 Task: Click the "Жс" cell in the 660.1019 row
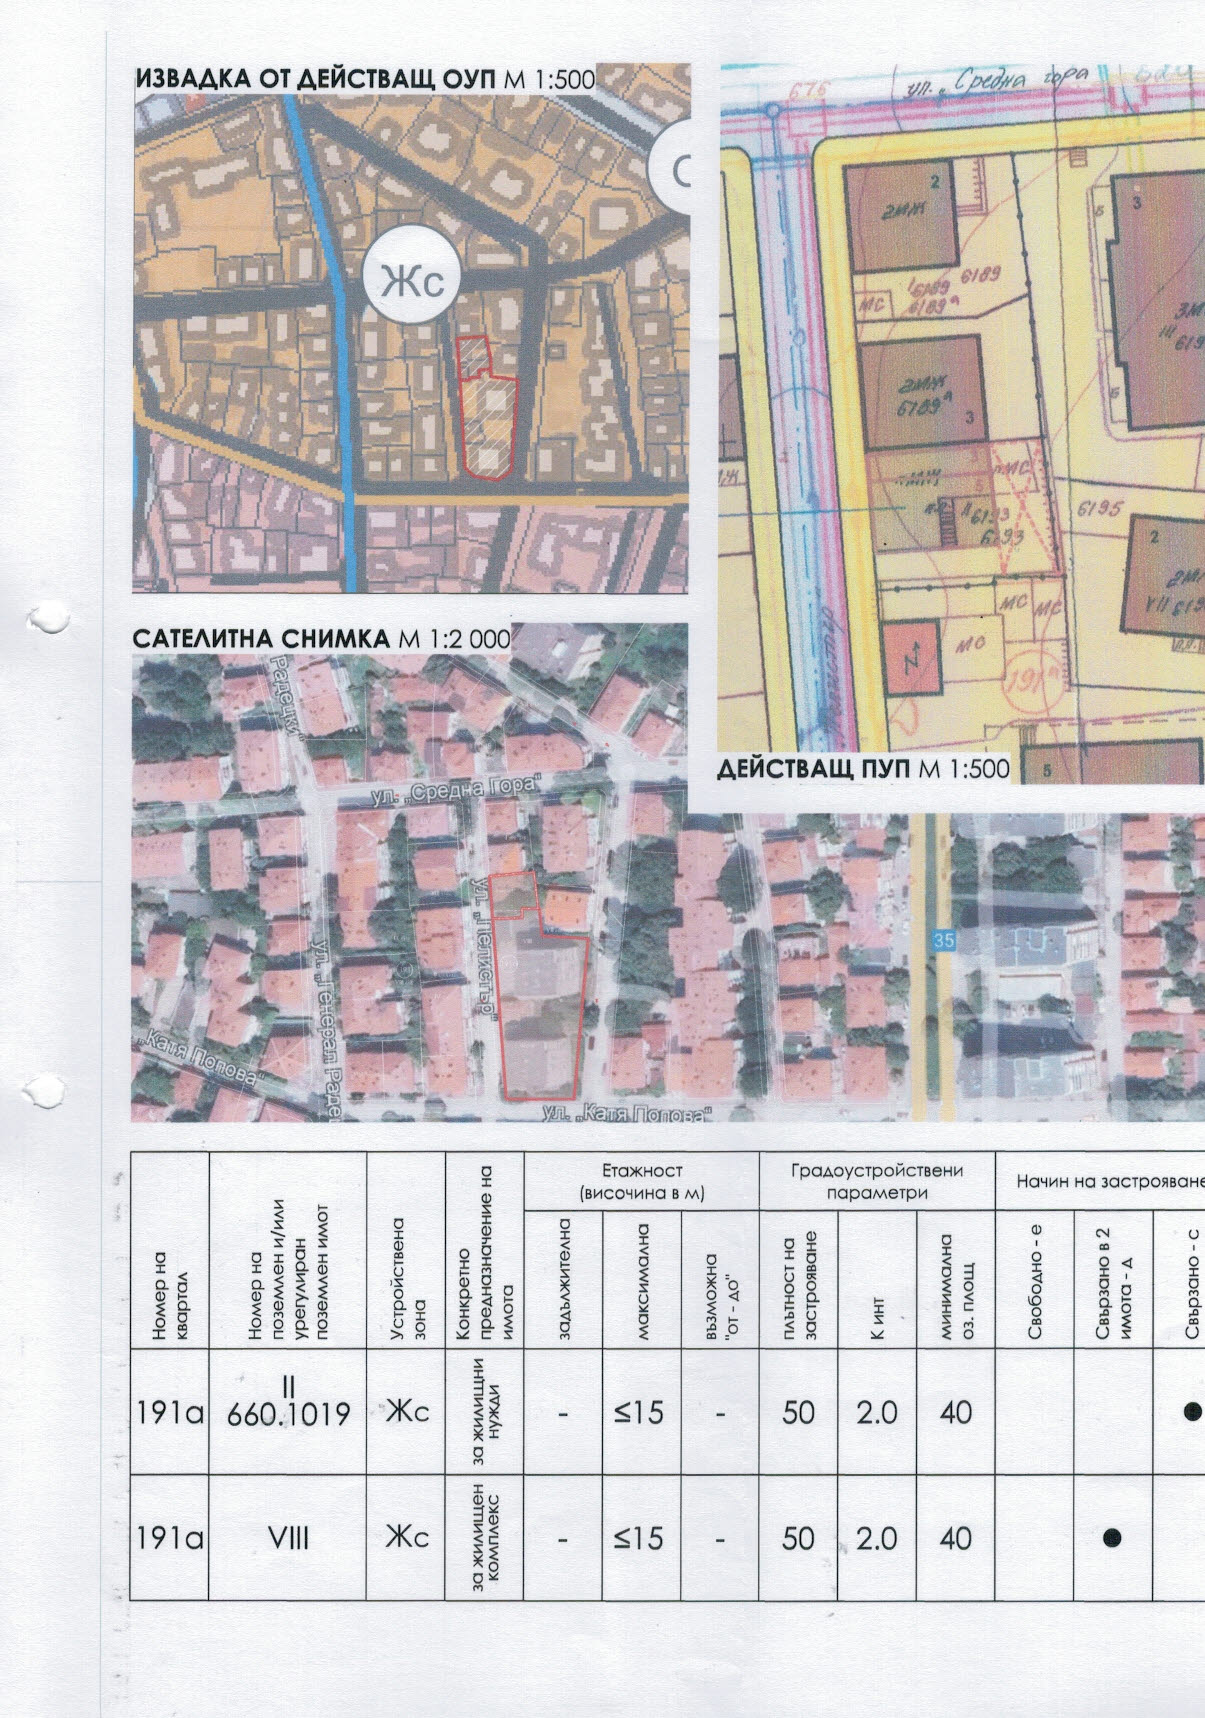(408, 1411)
